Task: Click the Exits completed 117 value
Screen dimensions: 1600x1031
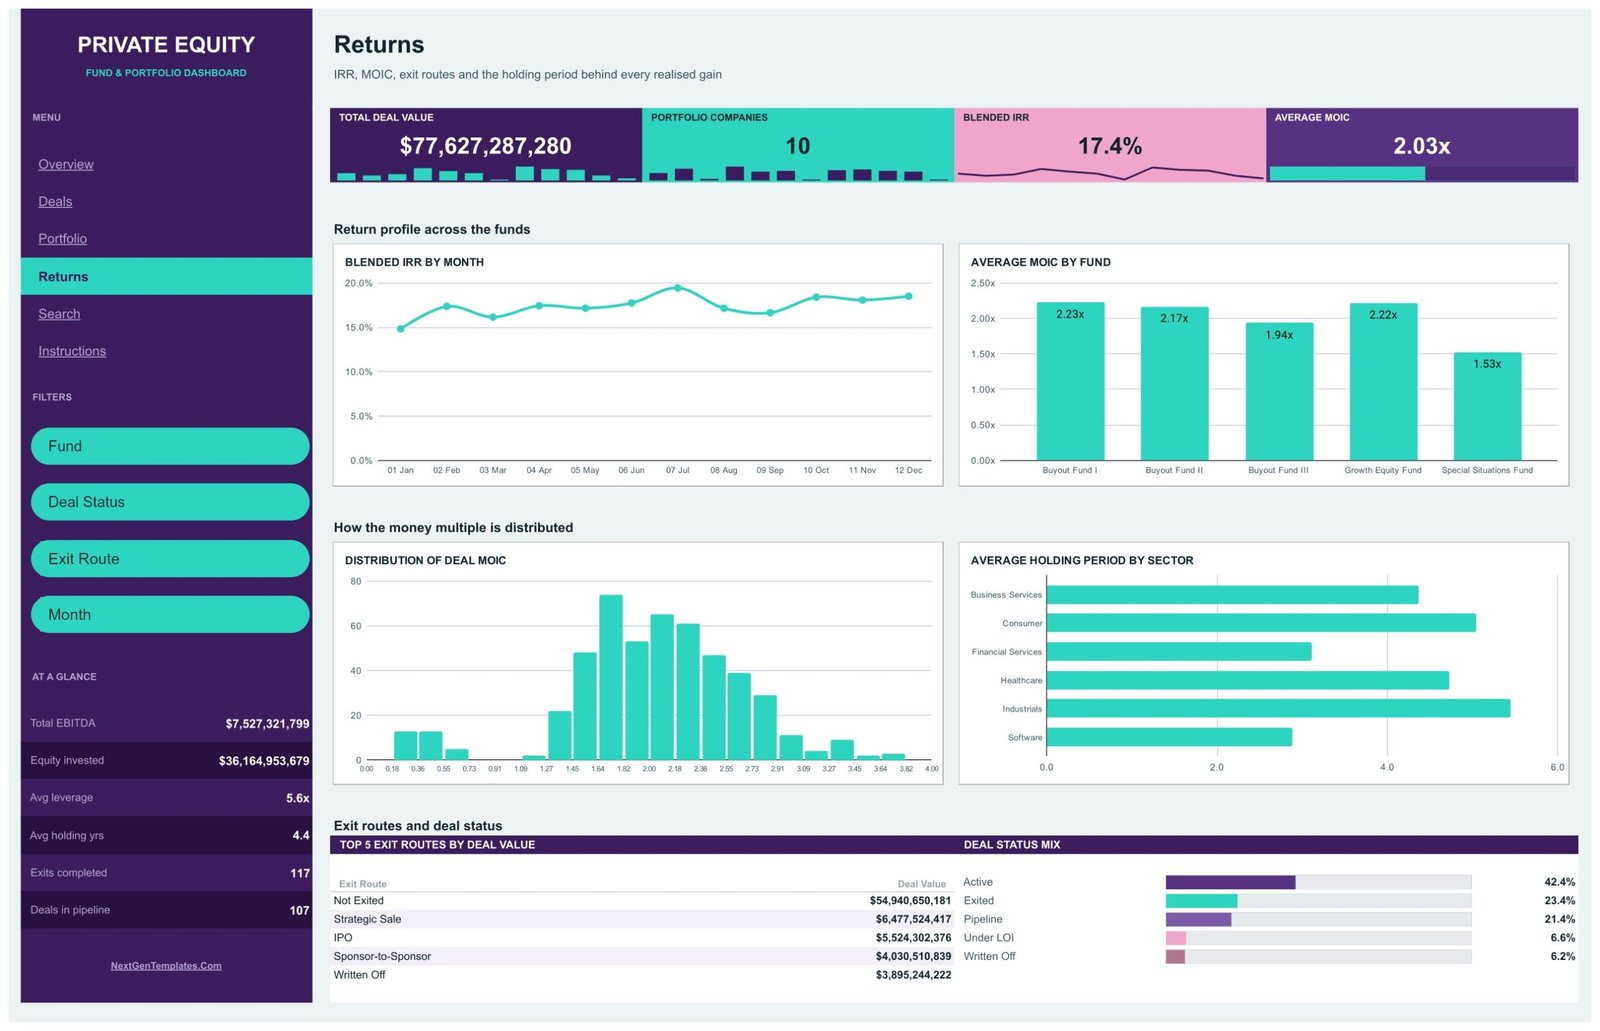Action: (x=300, y=873)
